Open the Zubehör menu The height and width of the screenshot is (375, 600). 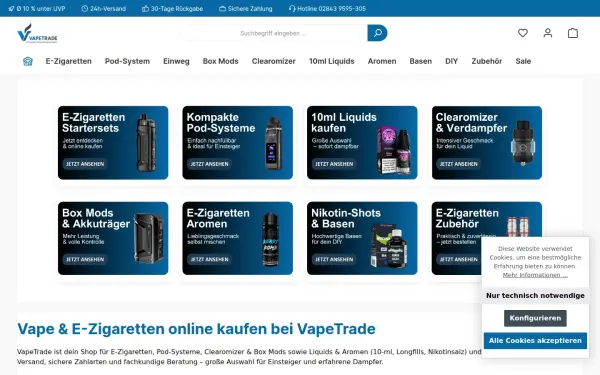point(487,61)
